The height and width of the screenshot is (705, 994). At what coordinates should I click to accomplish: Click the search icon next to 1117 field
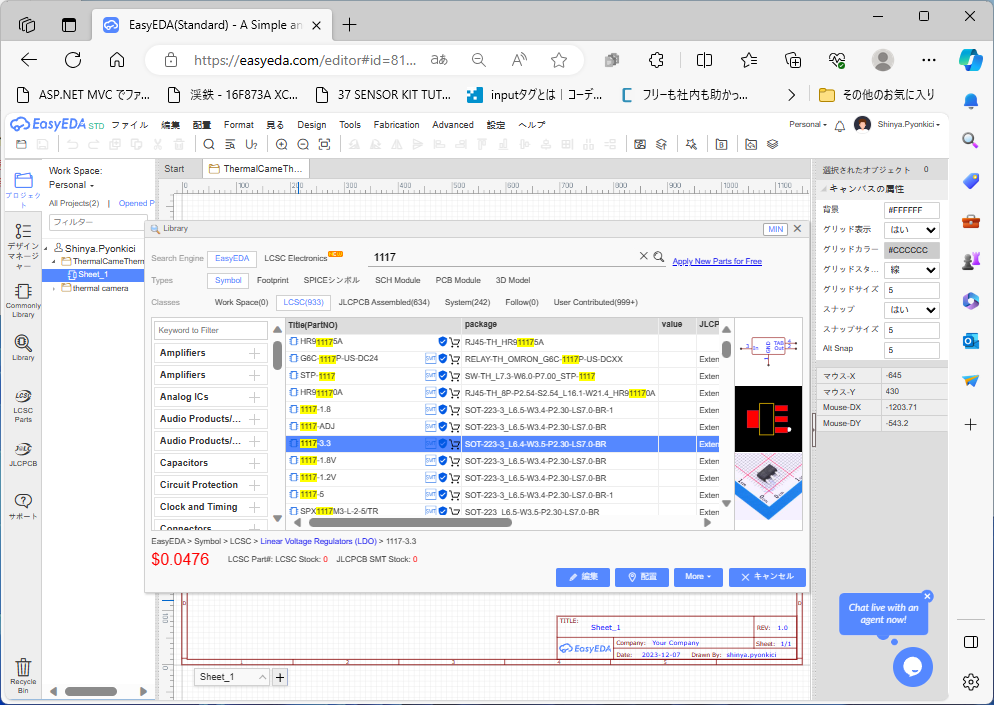(x=659, y=257)
